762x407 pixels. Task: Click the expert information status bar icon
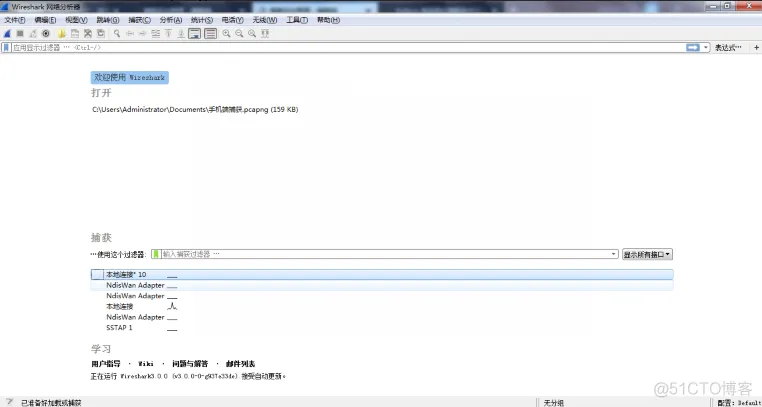tap(9, 403)
